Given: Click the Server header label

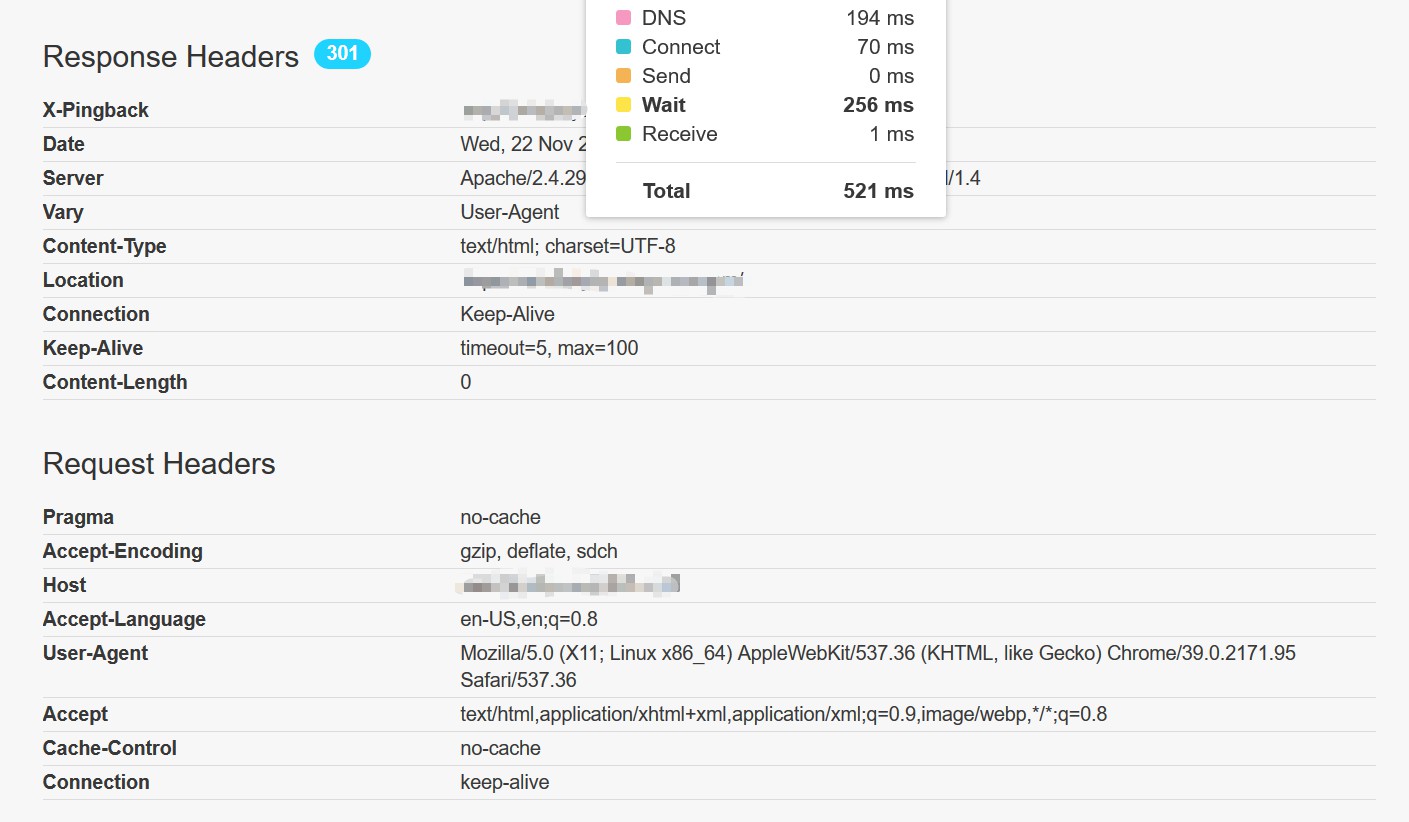Looking at the screenshot, I should 73,178.
